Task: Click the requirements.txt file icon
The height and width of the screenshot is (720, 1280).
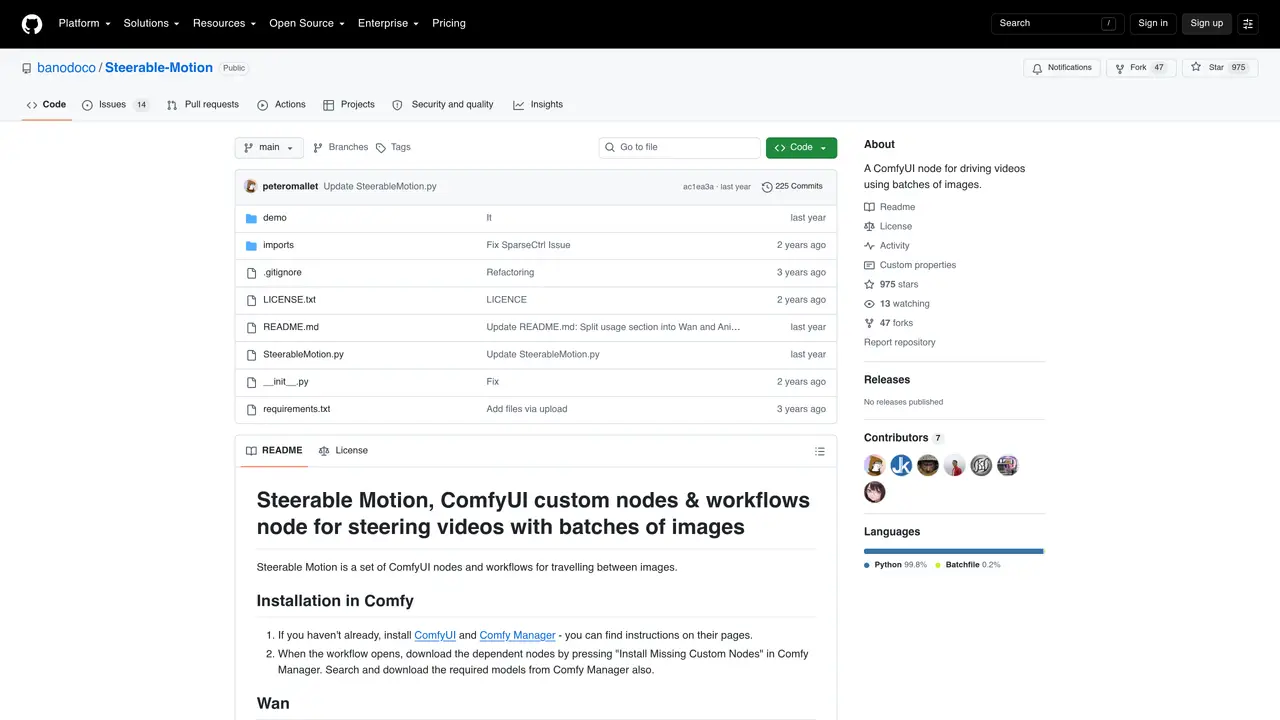Action: point(252,409)
